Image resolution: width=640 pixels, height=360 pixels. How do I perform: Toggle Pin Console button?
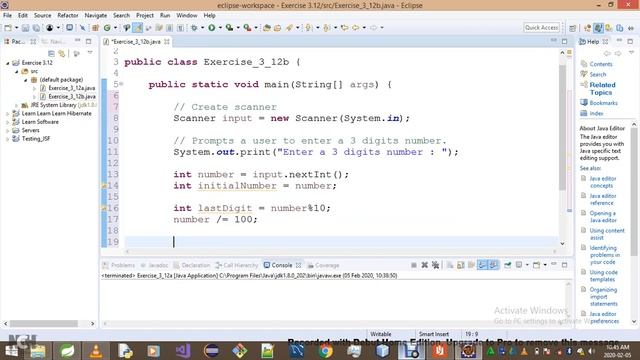point(507,265)
